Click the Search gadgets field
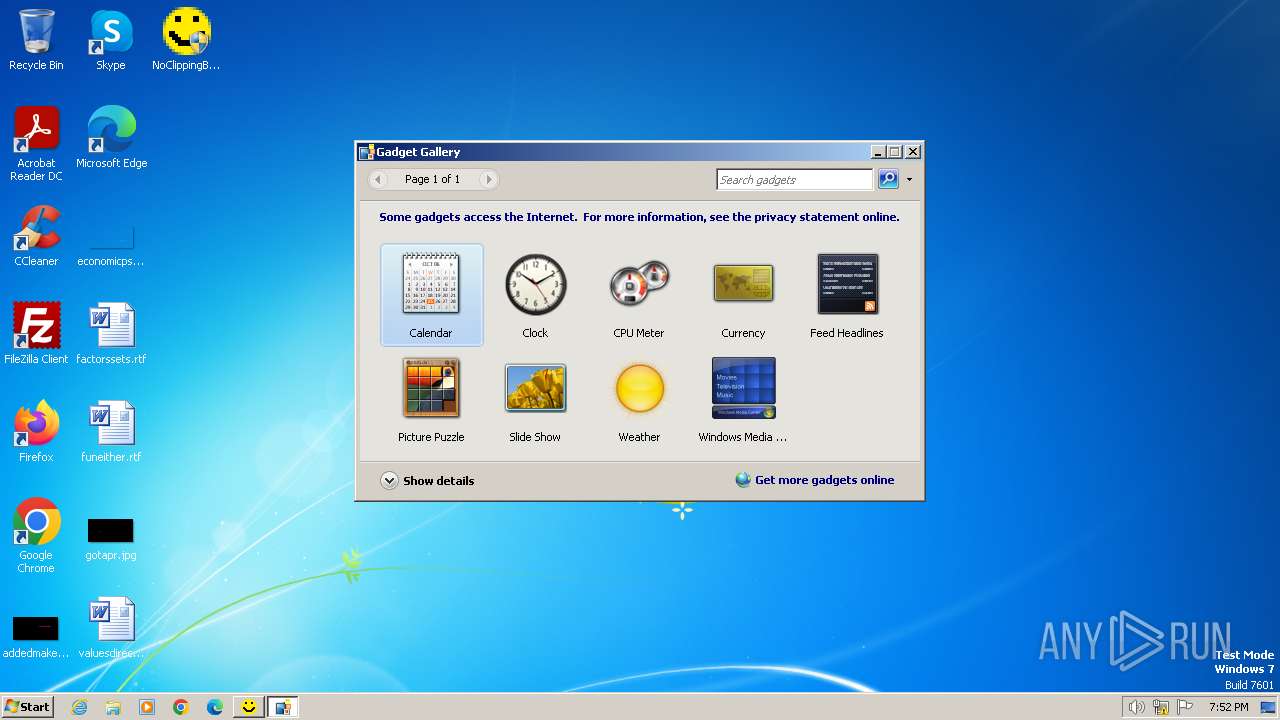Screen dimensions: 1280x720 coord(795,180)
